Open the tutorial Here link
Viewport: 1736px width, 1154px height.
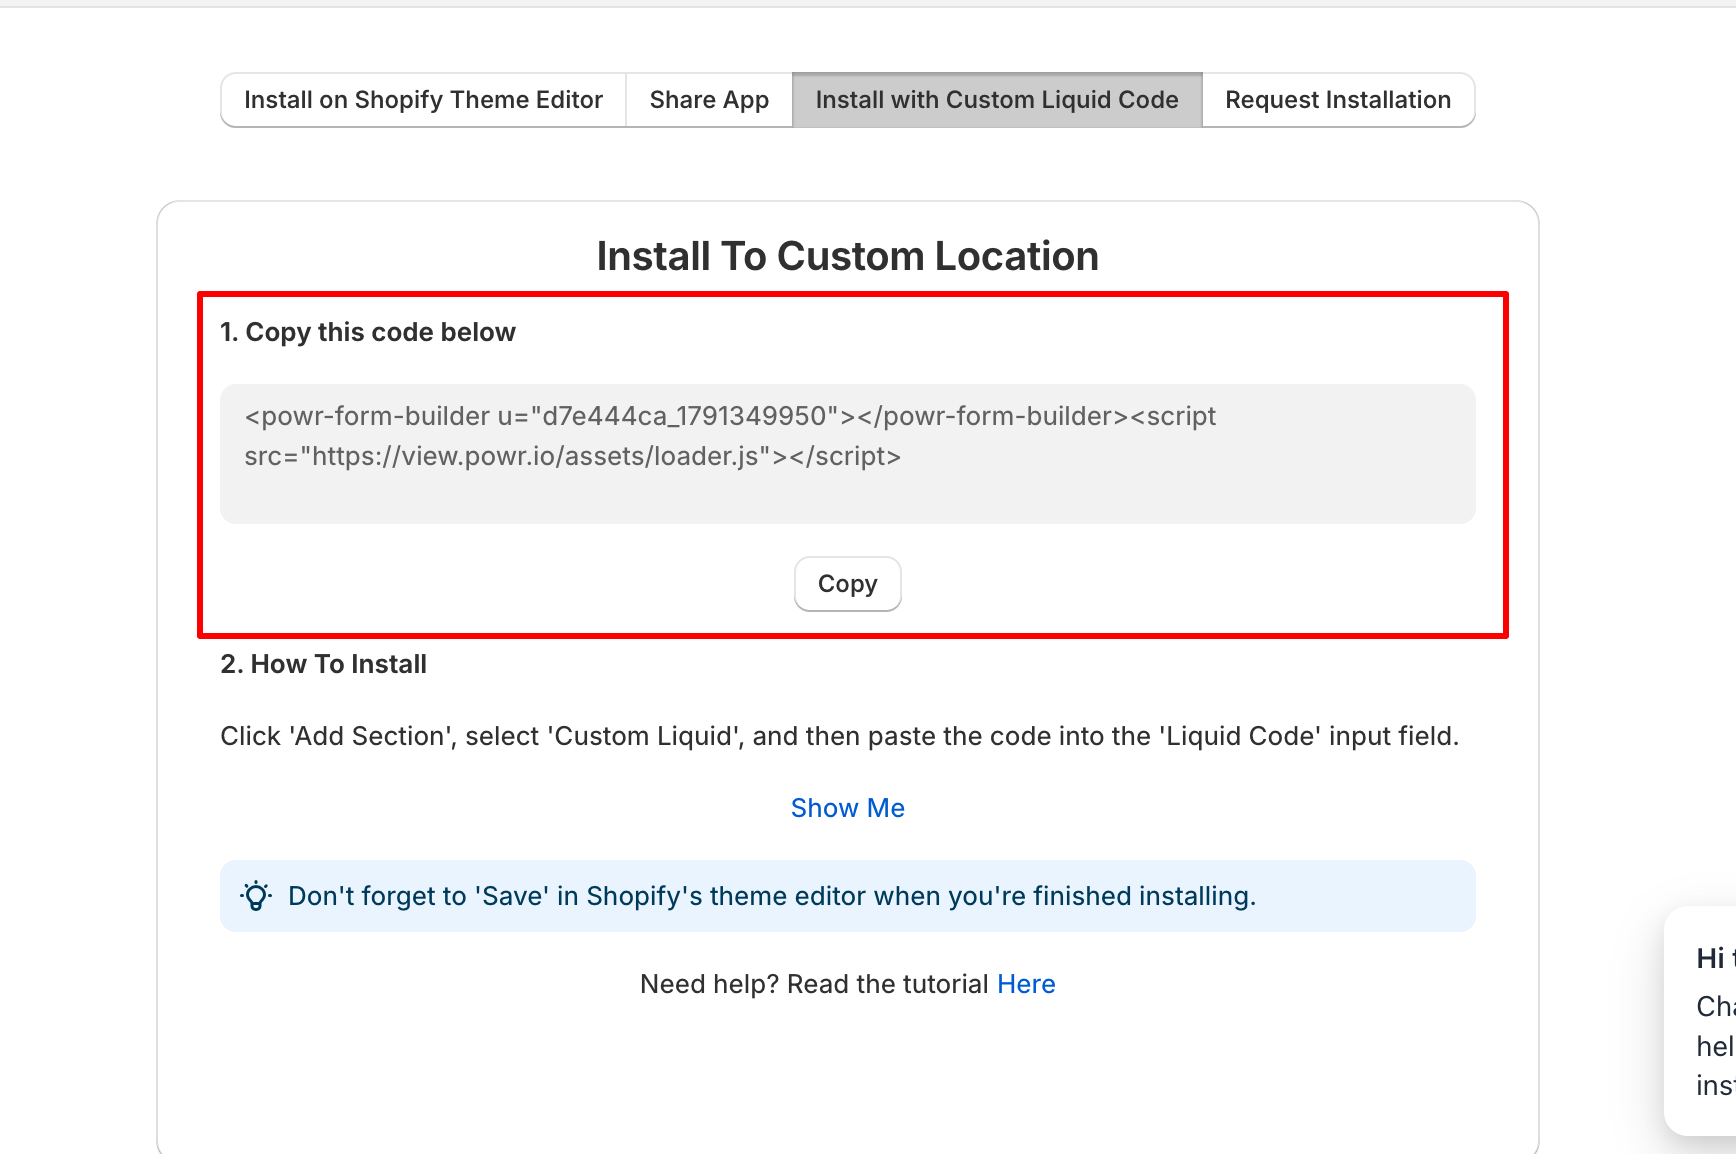(1026, 984)
